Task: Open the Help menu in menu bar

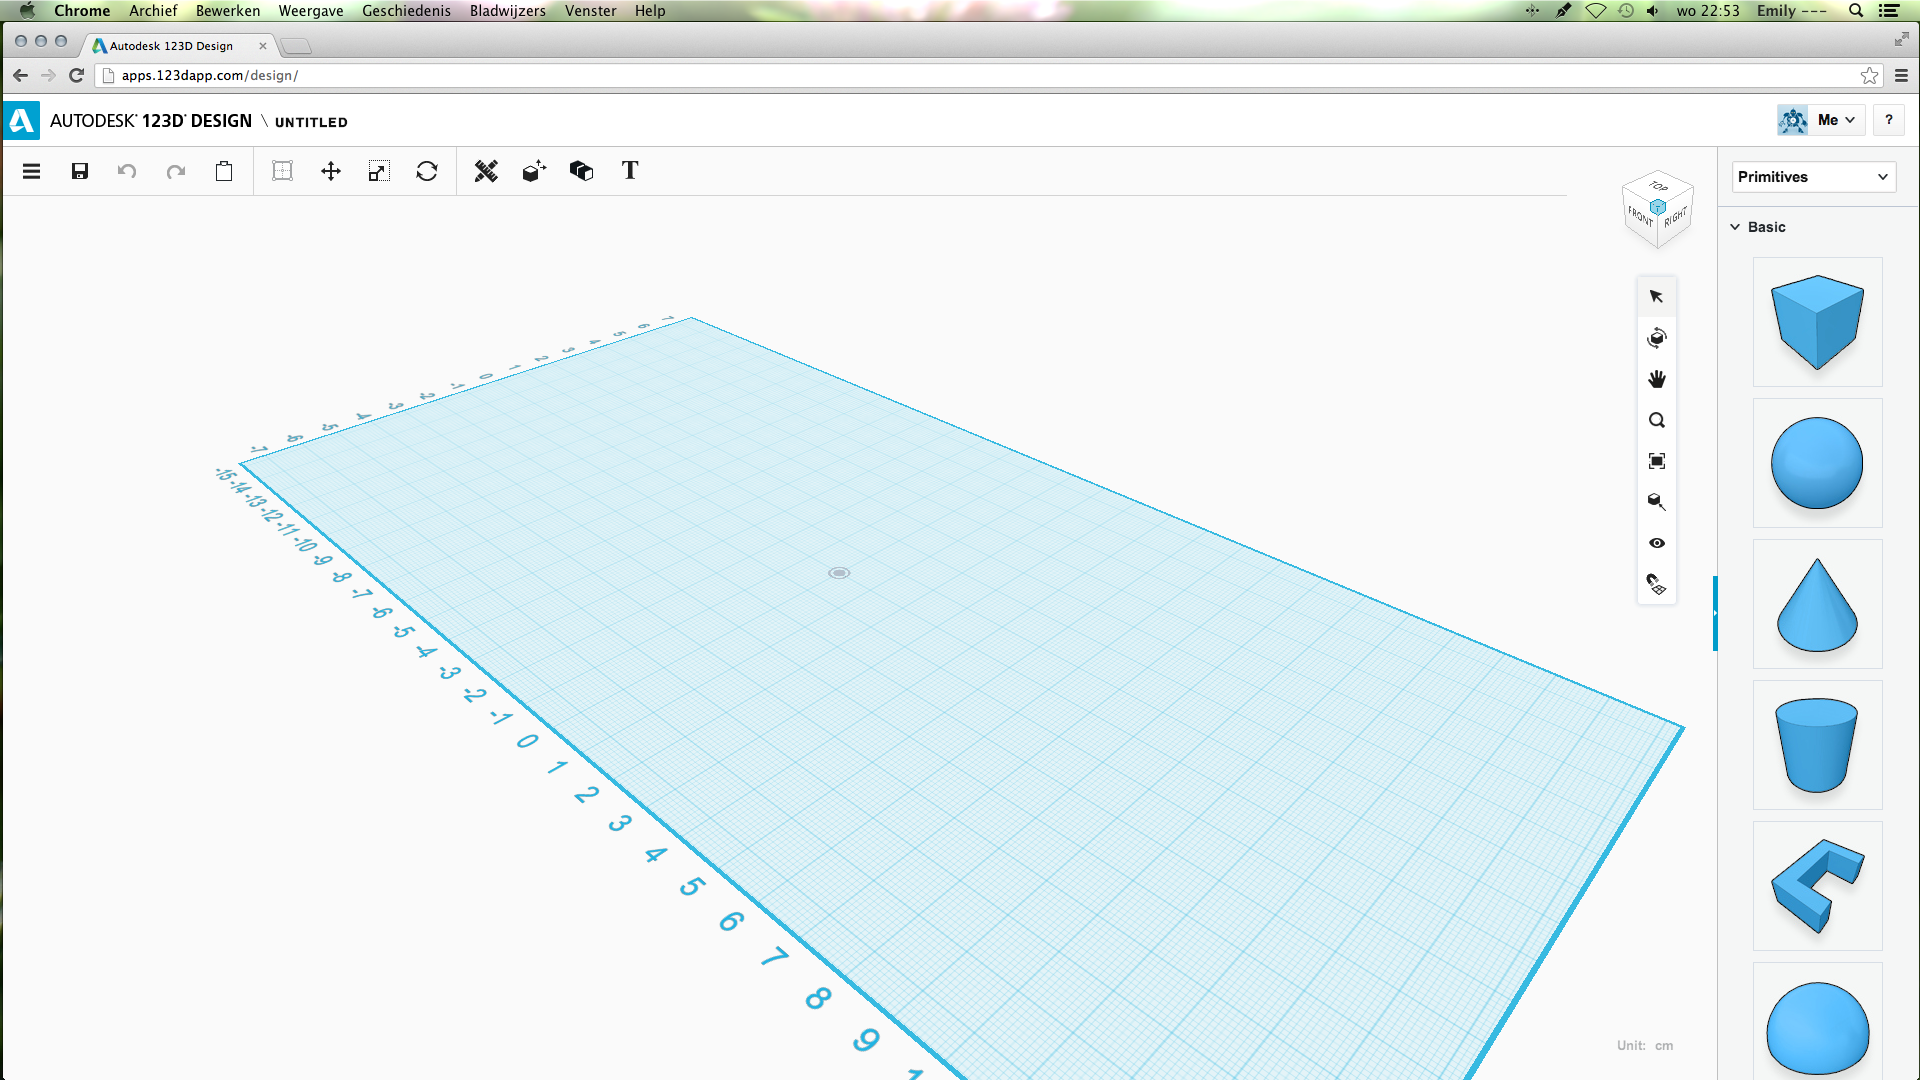Action: coord(650,10)
